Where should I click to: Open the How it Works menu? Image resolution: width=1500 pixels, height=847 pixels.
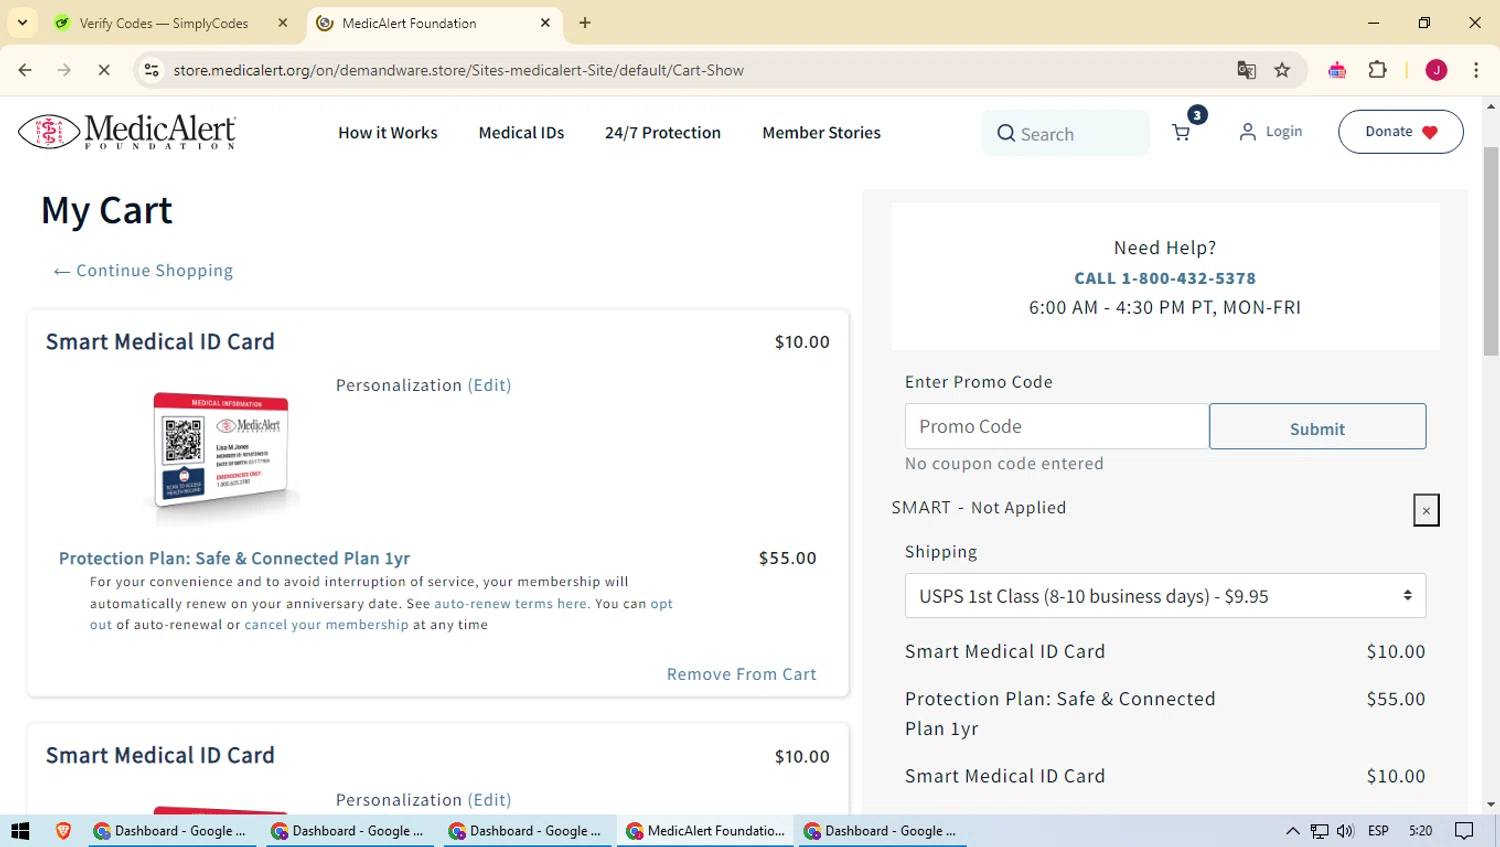coord(388,133)
